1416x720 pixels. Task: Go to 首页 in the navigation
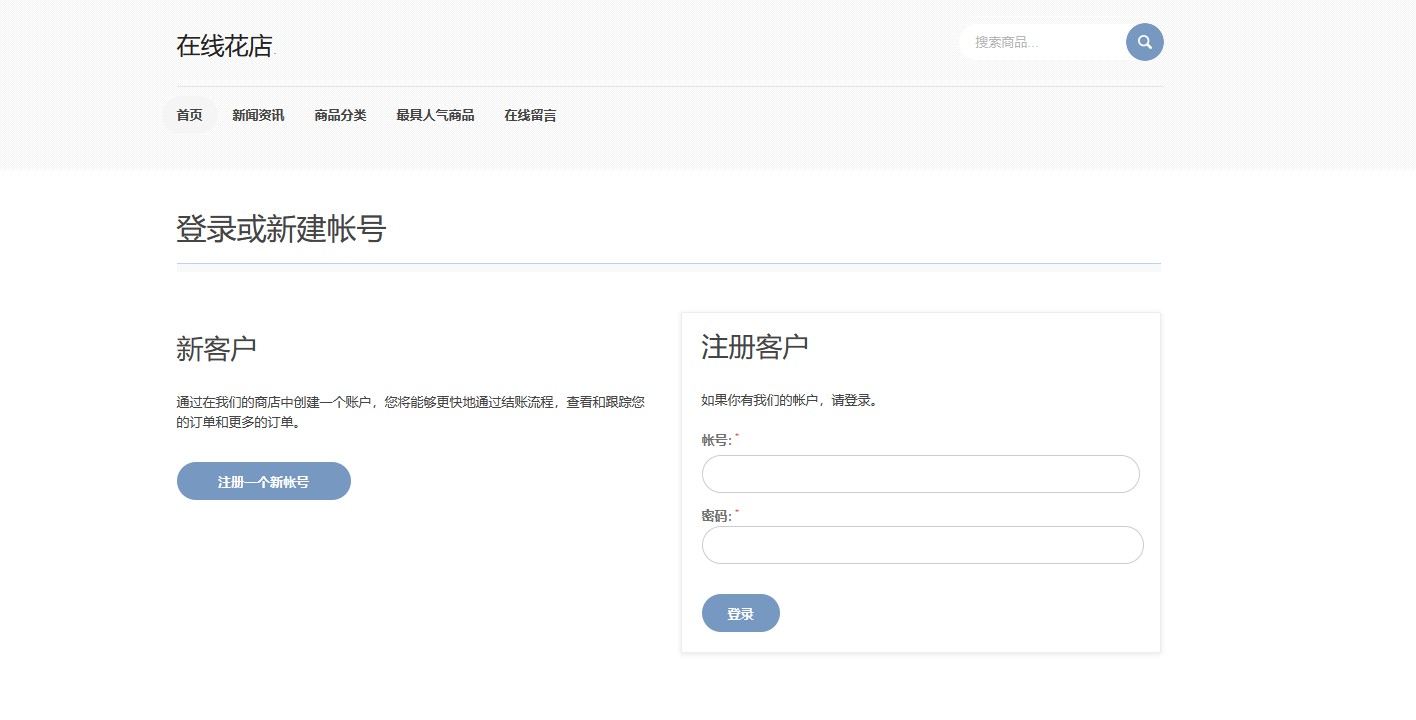pyautogui.click(x=189, y=116)
